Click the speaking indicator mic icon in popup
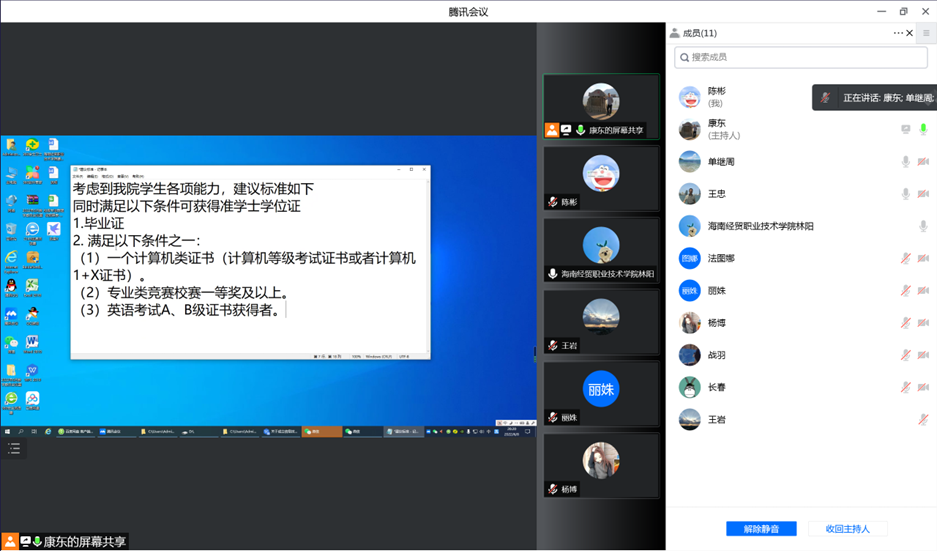Screen dimensions: 937x551 coord(825,98)
